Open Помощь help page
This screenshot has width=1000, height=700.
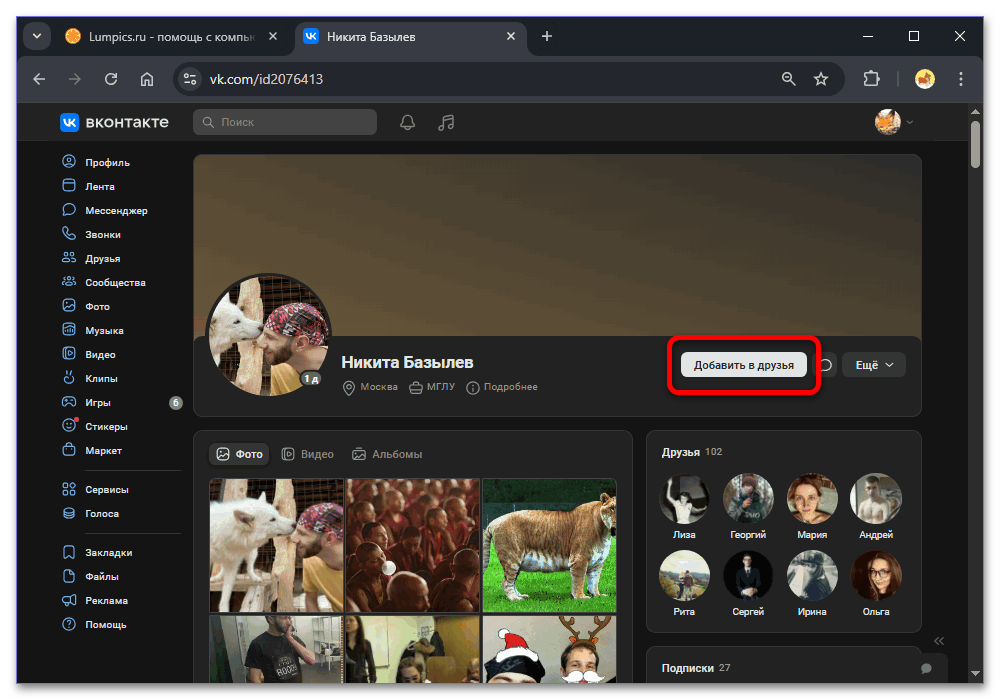tap(94, 624)
